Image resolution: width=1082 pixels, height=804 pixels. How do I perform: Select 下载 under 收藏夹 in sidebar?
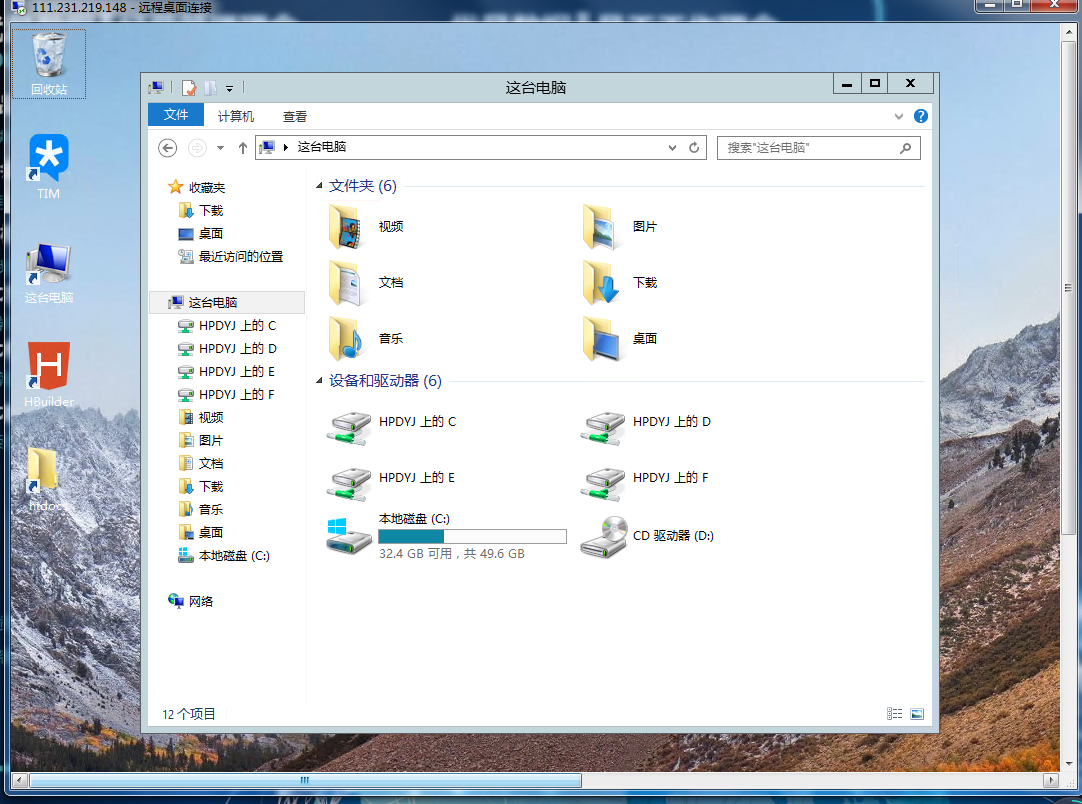201,210
